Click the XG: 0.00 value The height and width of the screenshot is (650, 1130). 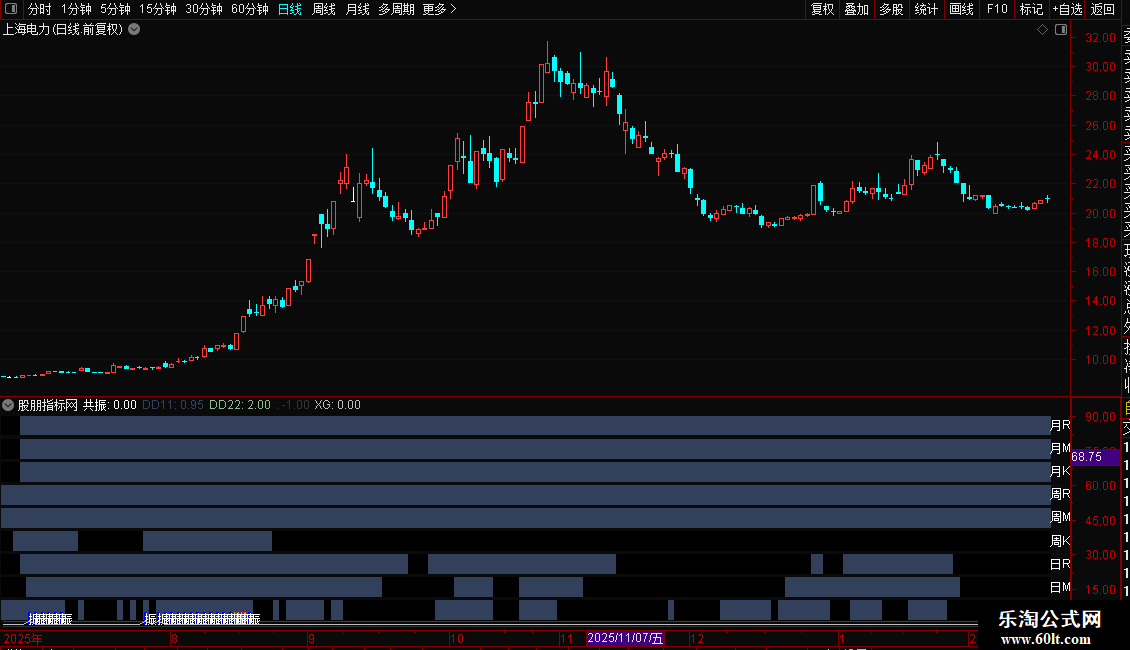click(x=337, y=405)
